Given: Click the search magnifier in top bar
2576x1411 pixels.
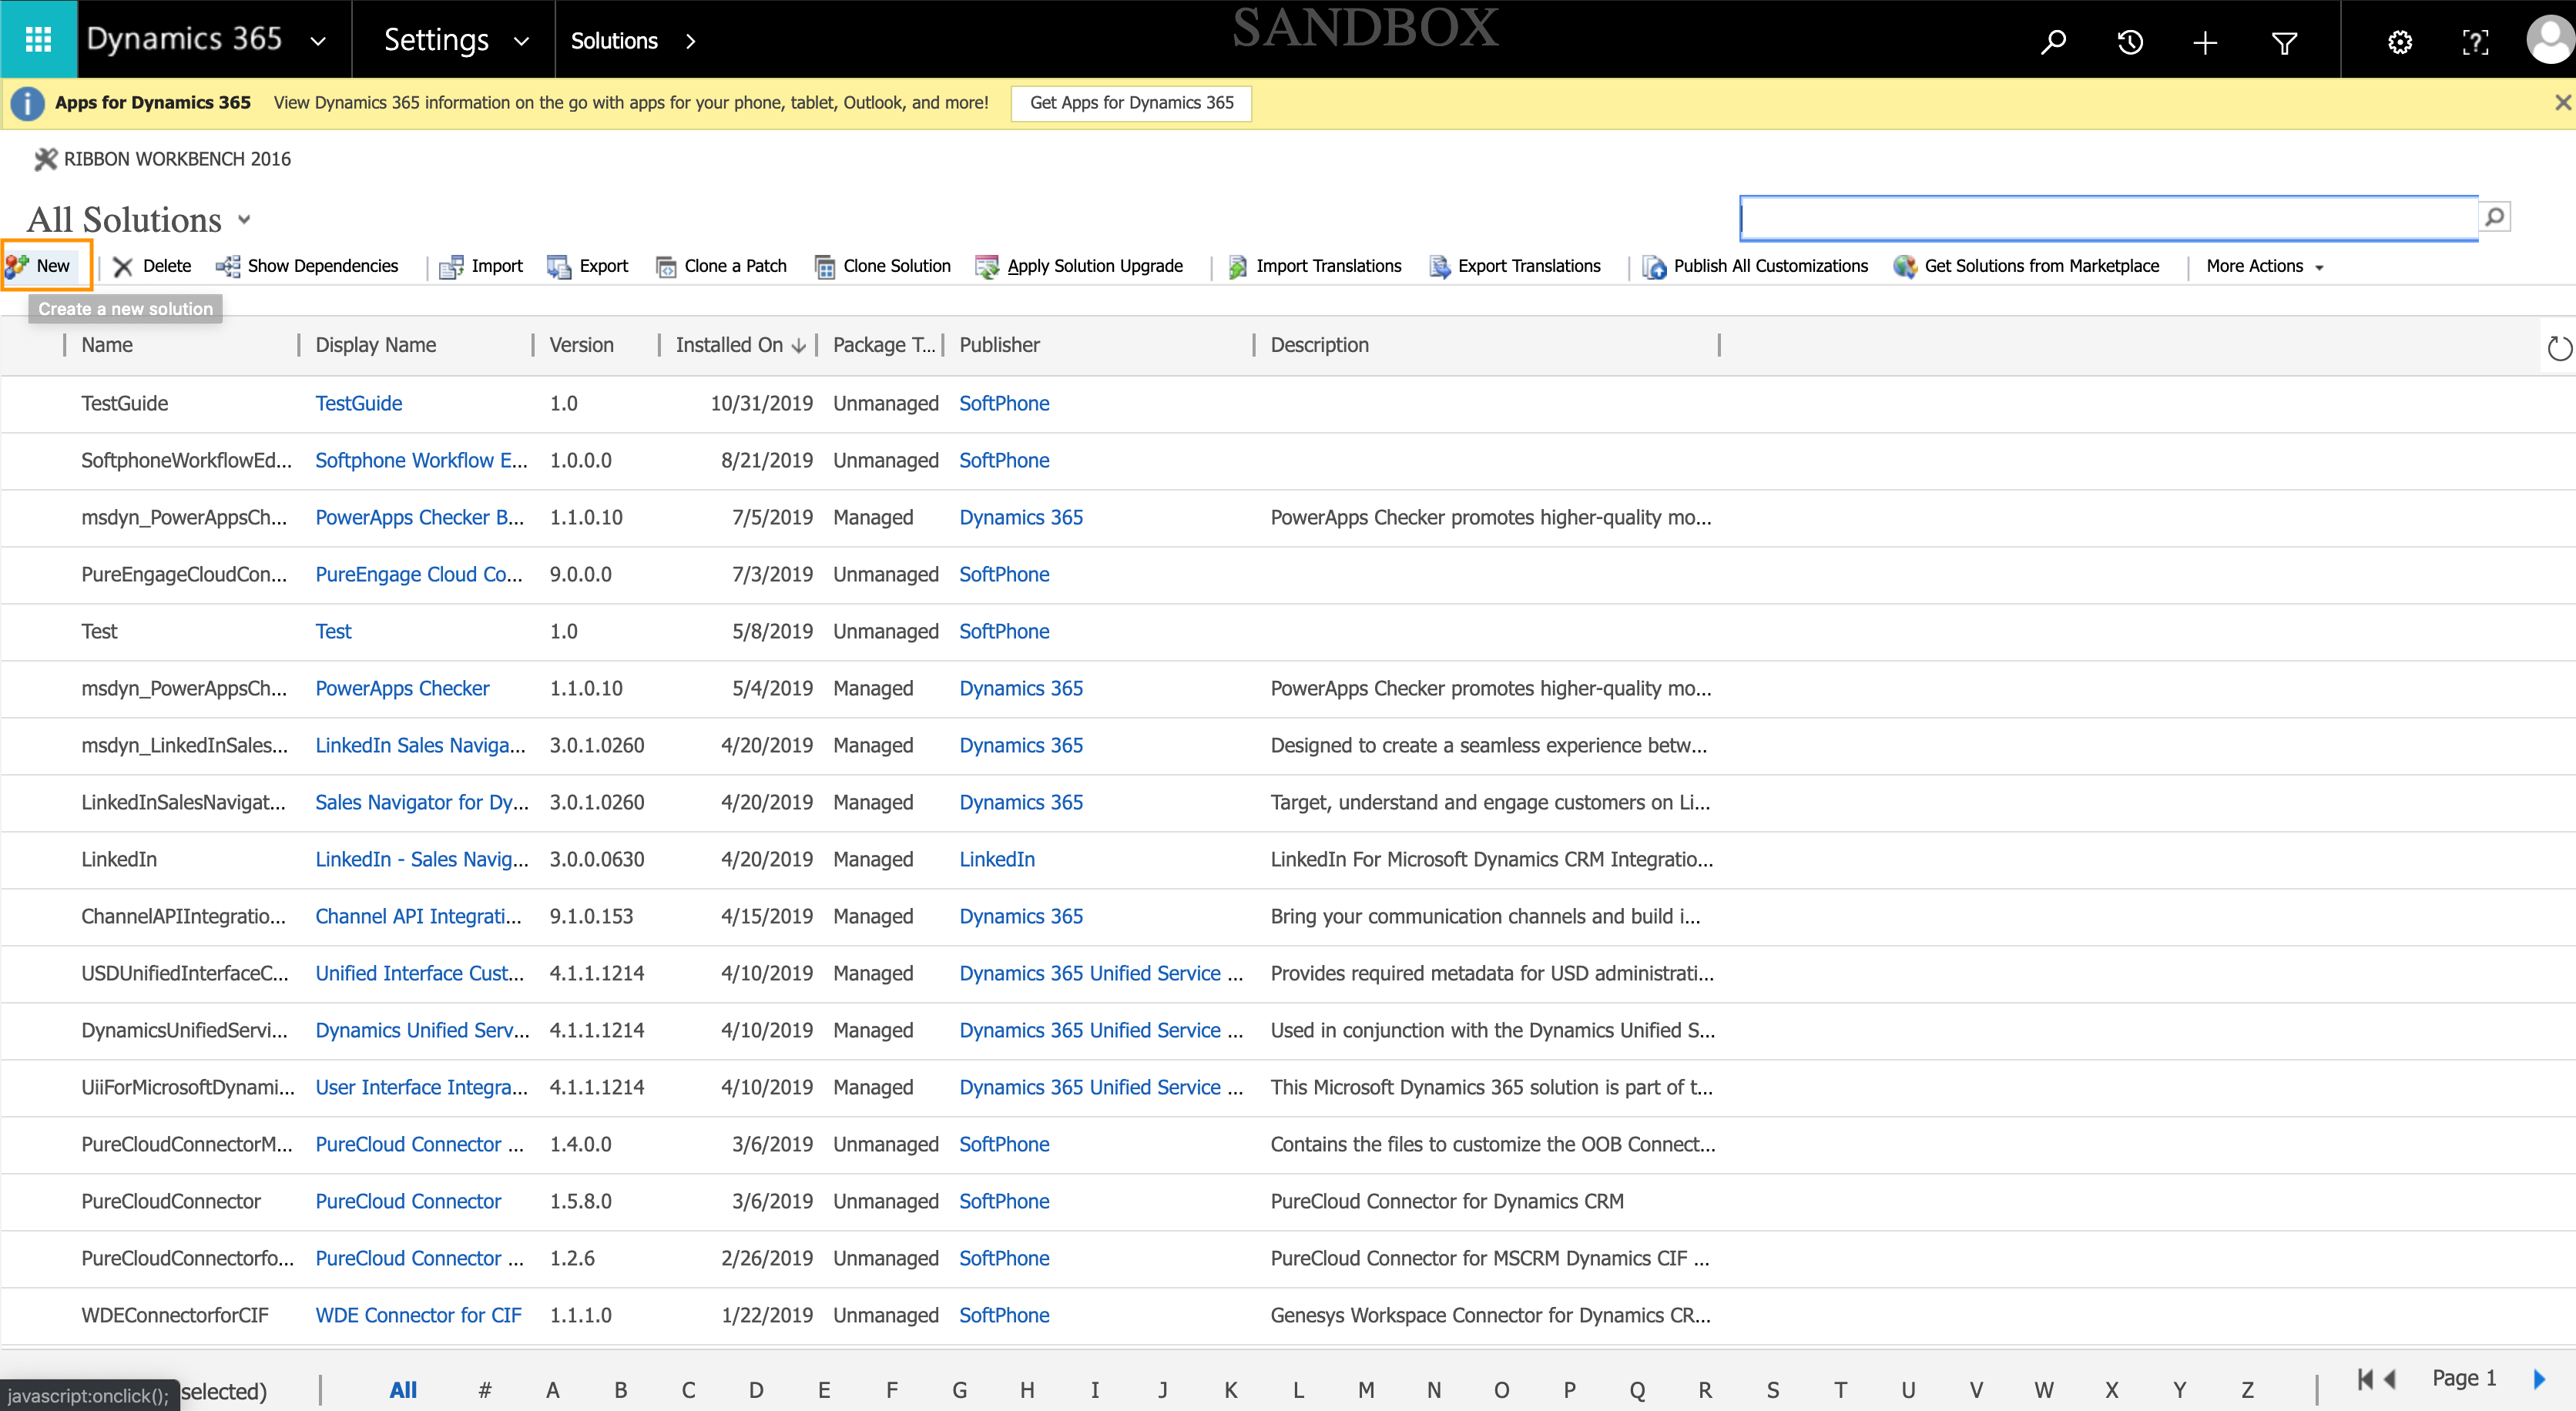Looking at the screenshot, I should click(2053, 42).
